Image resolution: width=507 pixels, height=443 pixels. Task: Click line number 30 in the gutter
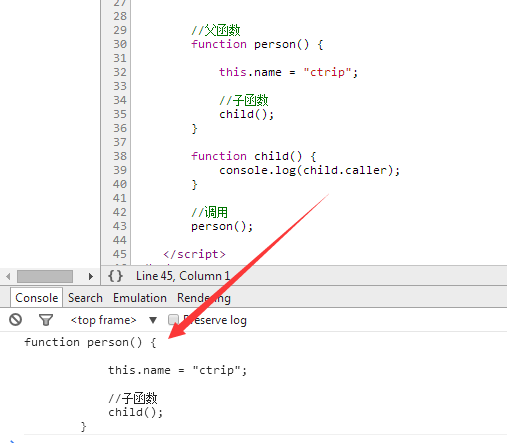click(x=120, y=44)
